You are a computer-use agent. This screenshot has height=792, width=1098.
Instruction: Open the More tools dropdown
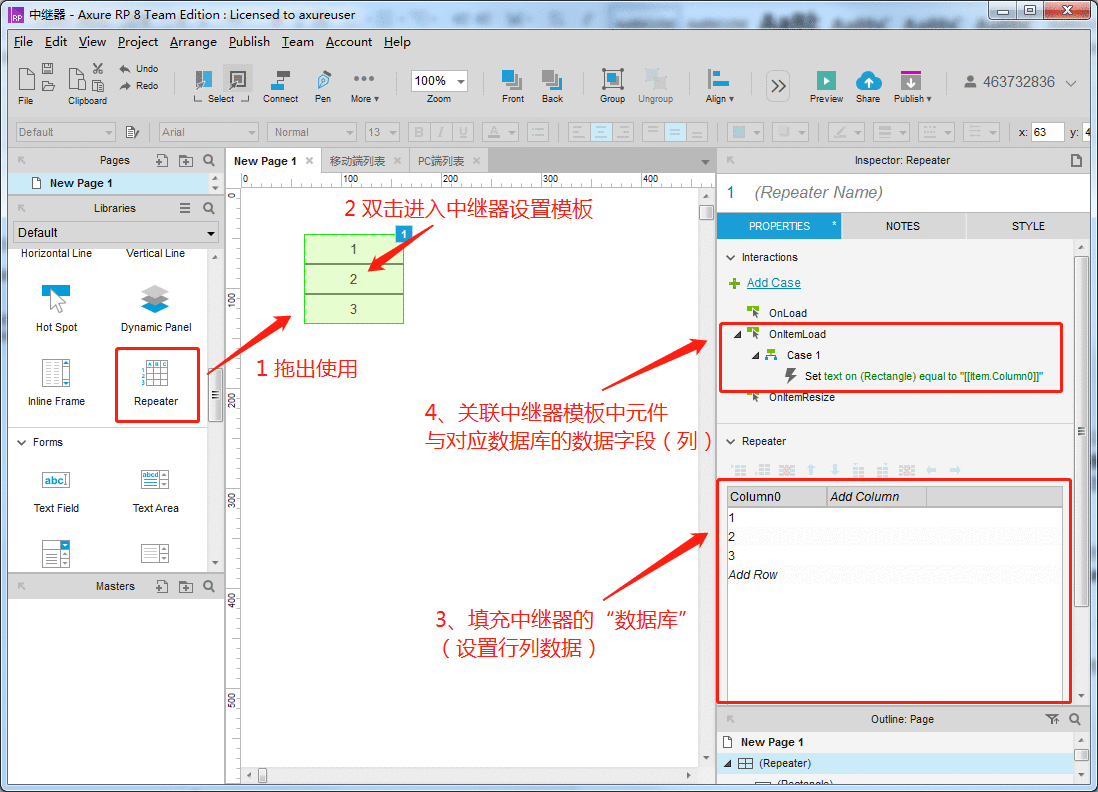point(364,86)
